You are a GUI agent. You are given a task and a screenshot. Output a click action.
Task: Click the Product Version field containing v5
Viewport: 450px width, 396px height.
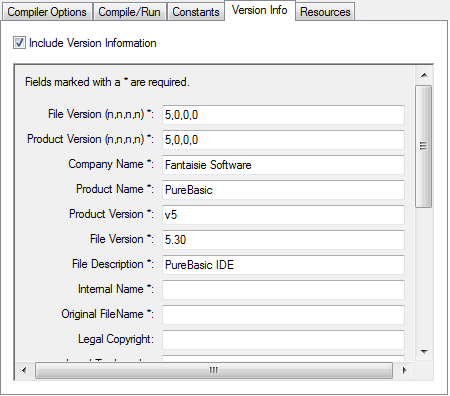283,215
